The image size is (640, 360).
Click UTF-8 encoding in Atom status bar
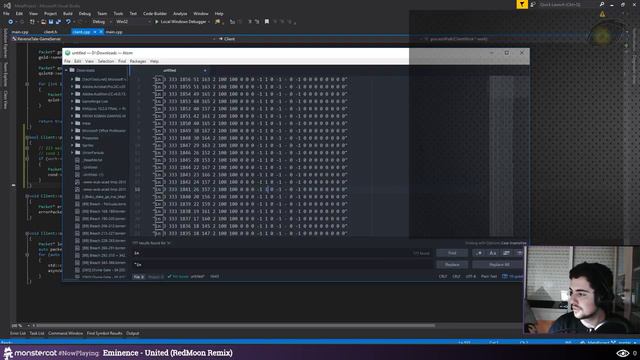[471, 276]
